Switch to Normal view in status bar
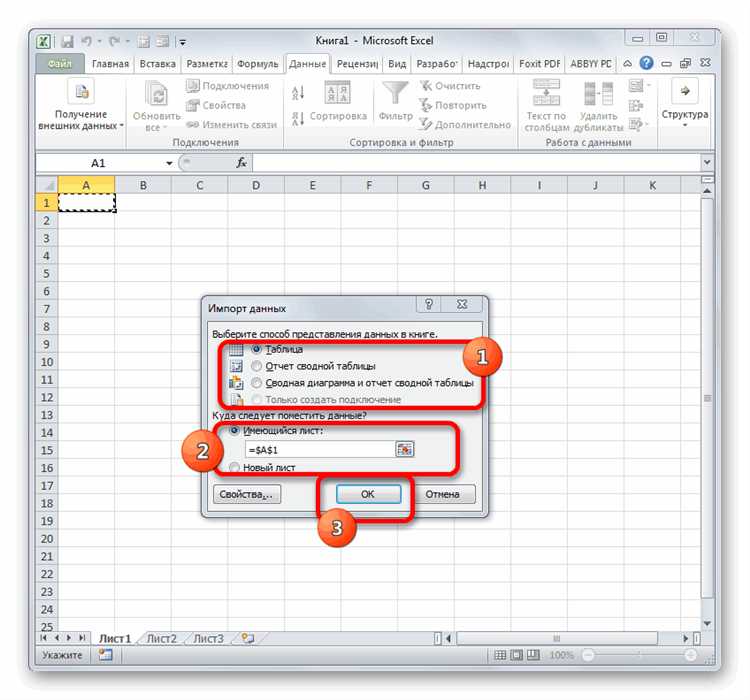This screenshot has width=750, height=700. (x=500, y=655)
